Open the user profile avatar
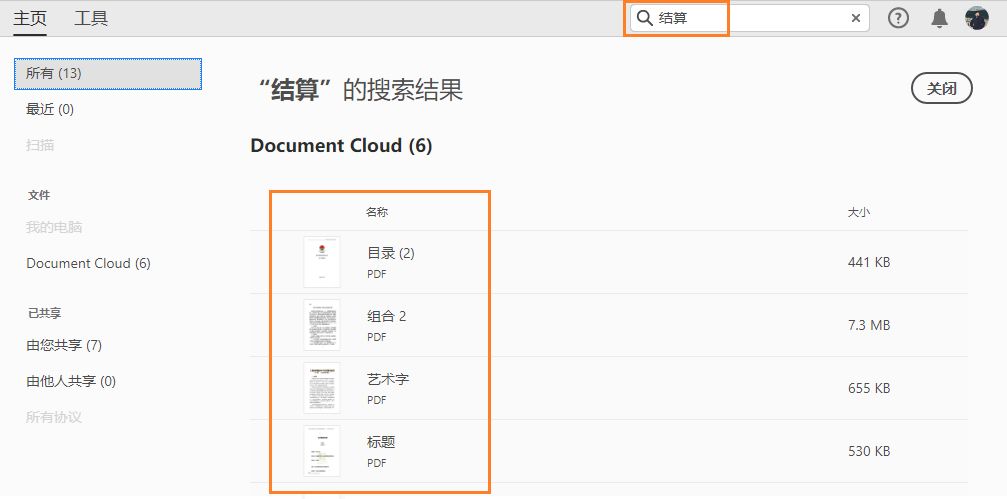 [977, 18]
